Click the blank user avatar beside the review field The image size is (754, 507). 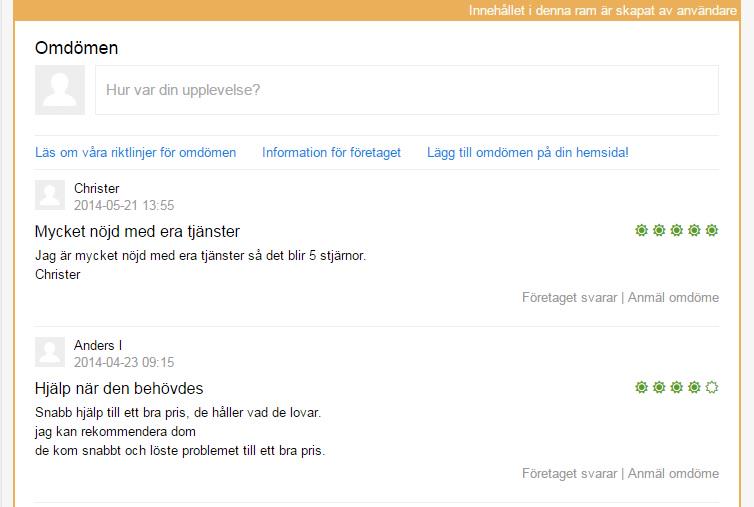coord(60,90)
